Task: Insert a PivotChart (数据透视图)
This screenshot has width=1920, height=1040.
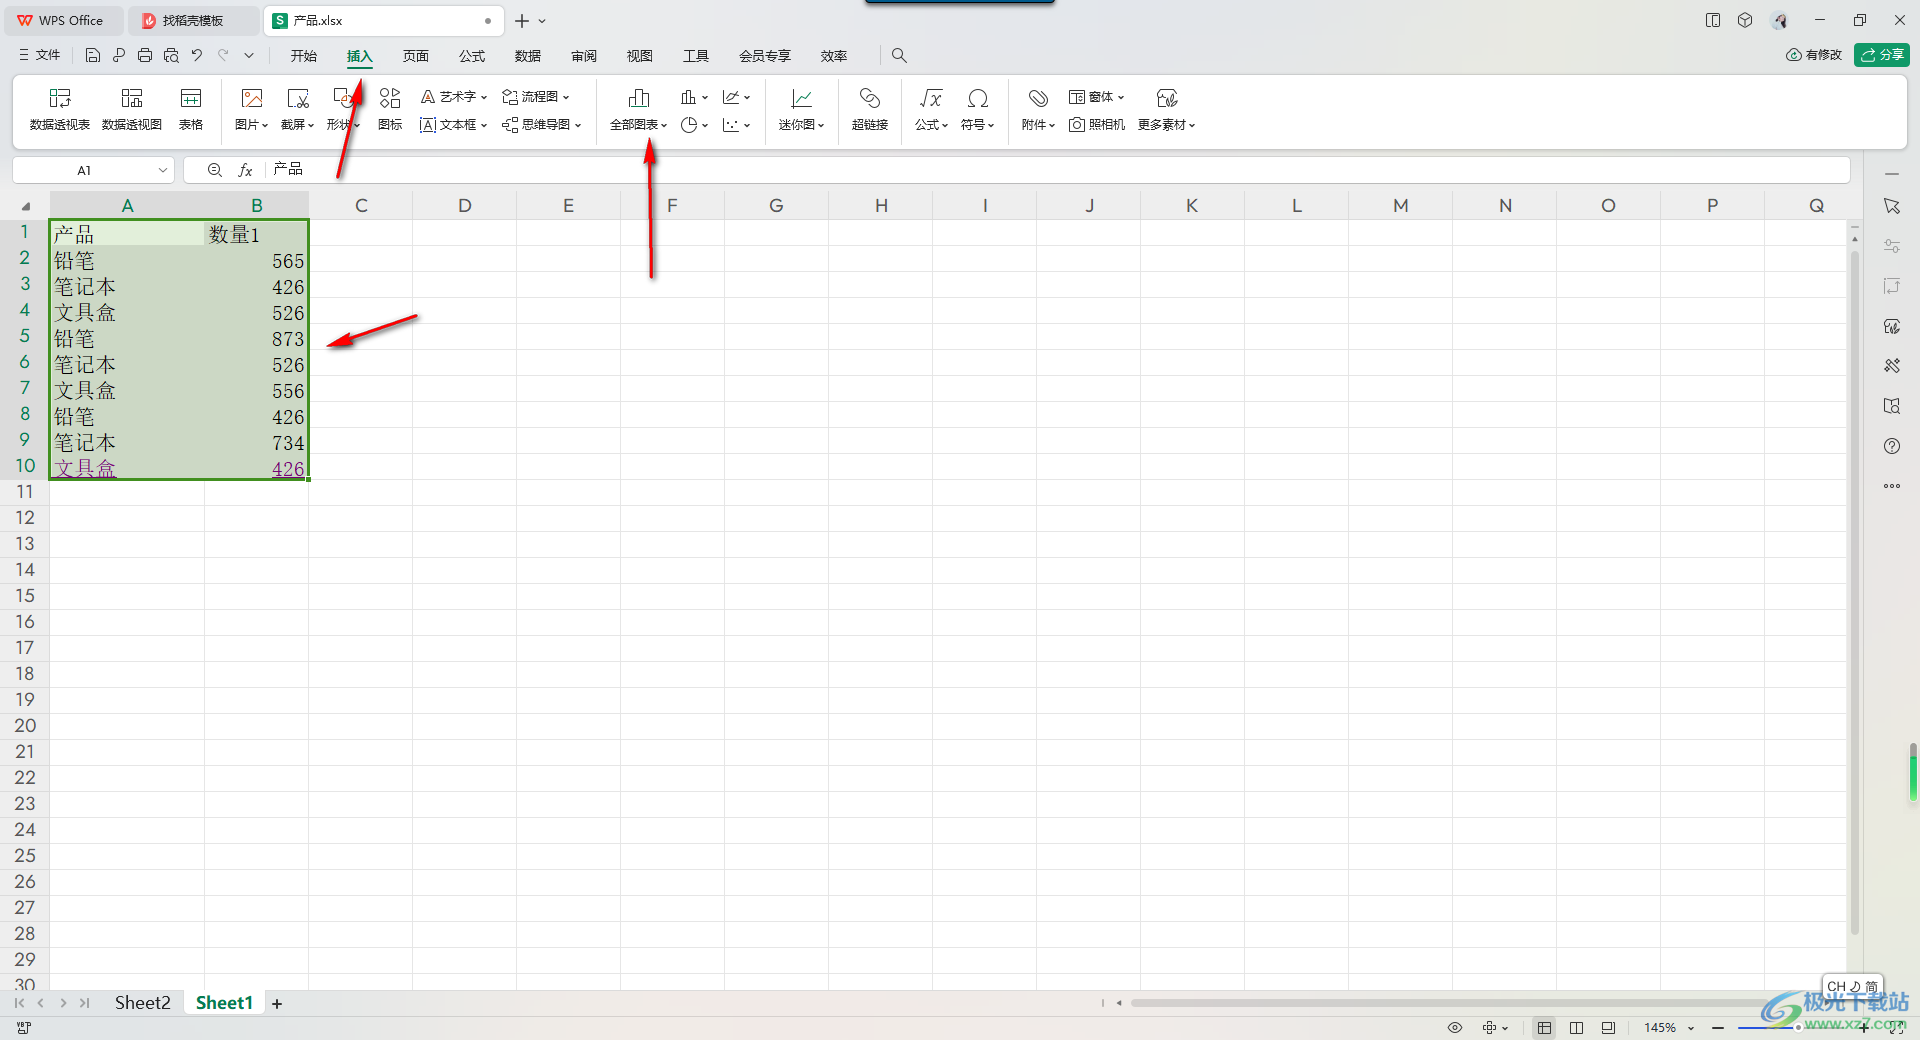Action: pos(132,109)
